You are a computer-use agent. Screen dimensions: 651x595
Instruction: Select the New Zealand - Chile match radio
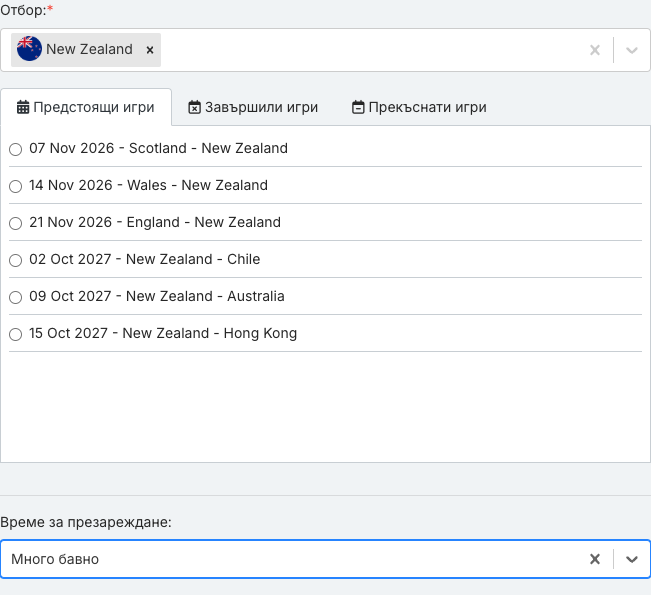click(x=15, y=260)
